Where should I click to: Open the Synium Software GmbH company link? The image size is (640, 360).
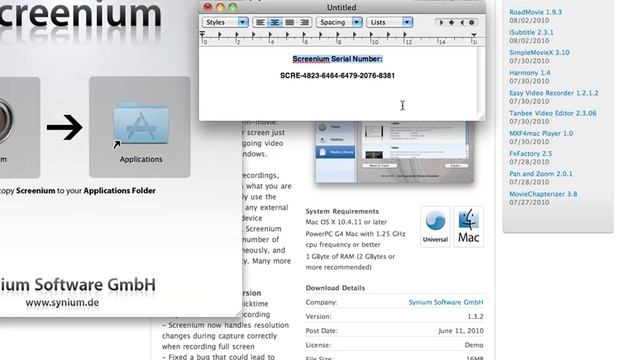click(446, 302)
